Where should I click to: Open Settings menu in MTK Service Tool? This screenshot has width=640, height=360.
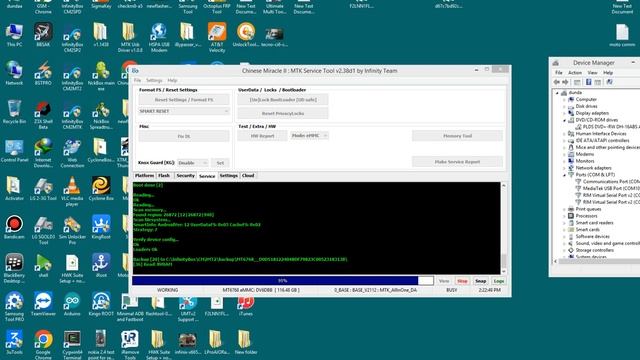pos(154,80)
